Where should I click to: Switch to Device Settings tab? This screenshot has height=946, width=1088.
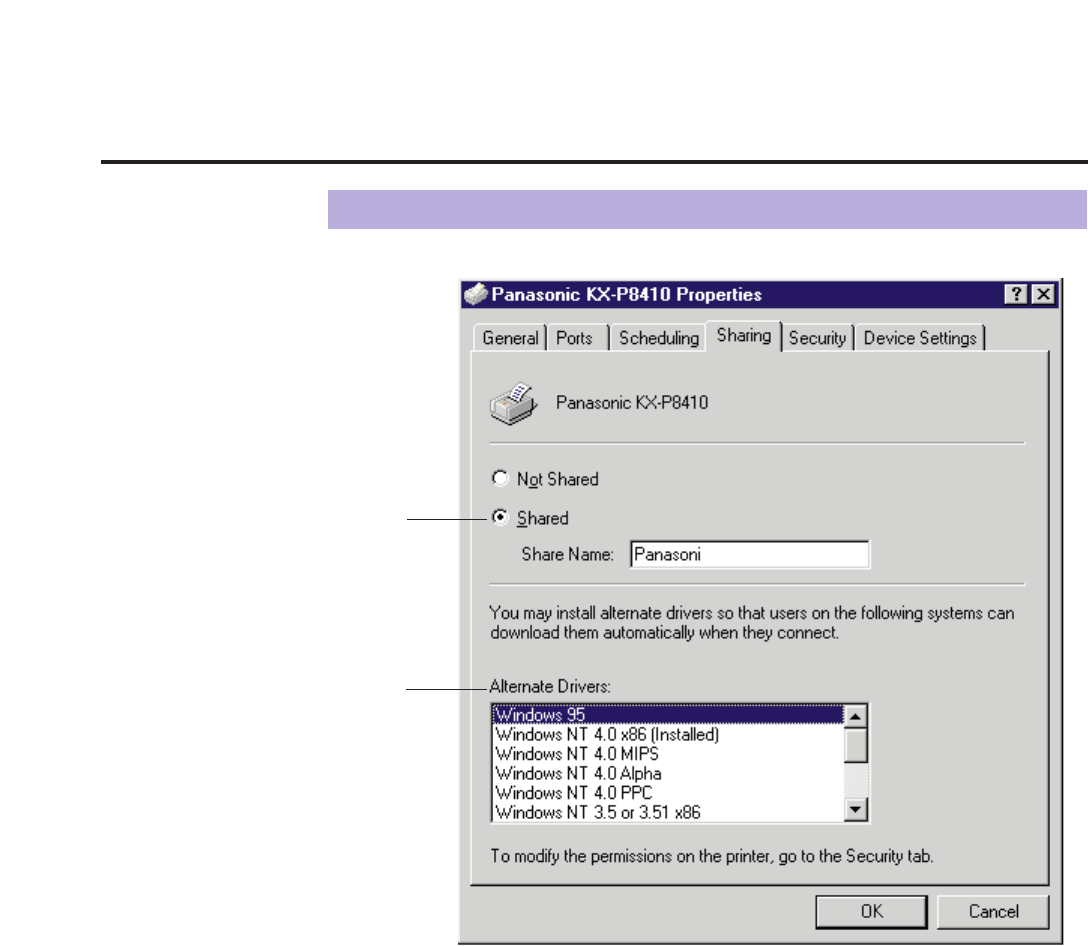click(919, 338)
